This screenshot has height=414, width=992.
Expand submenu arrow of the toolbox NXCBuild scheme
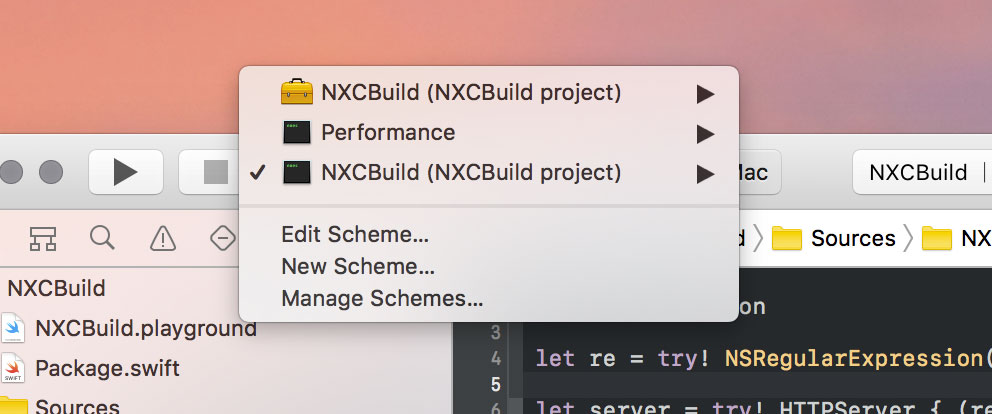pos(706,94)
